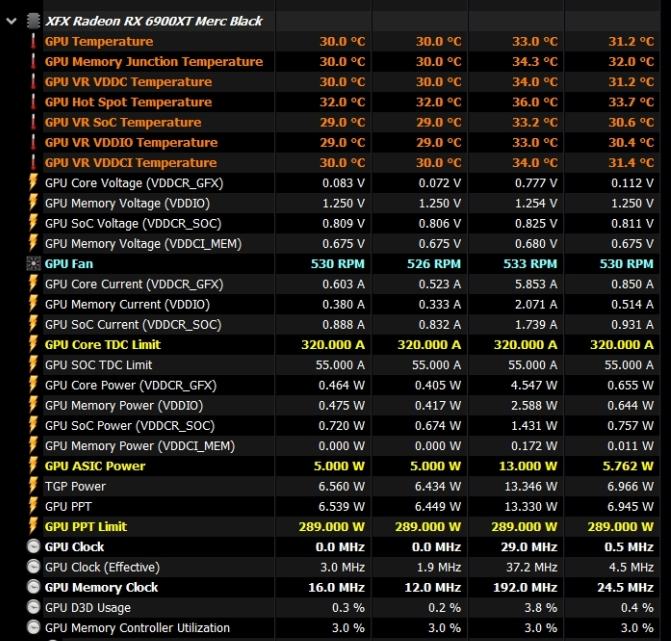Select the GPU D3D Usage label
This screenshot has height=641, width=671.
pos(88,608)
